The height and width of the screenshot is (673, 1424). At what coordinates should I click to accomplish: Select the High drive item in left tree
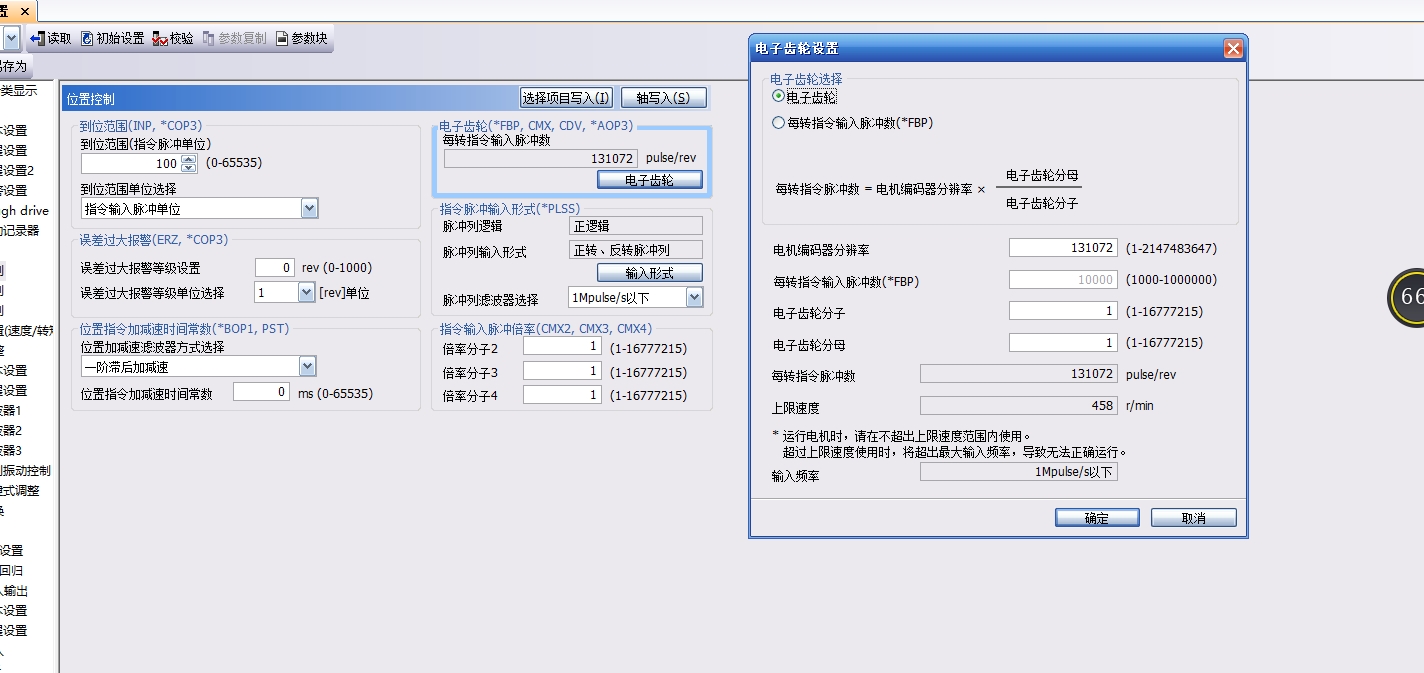pos(25,211)
